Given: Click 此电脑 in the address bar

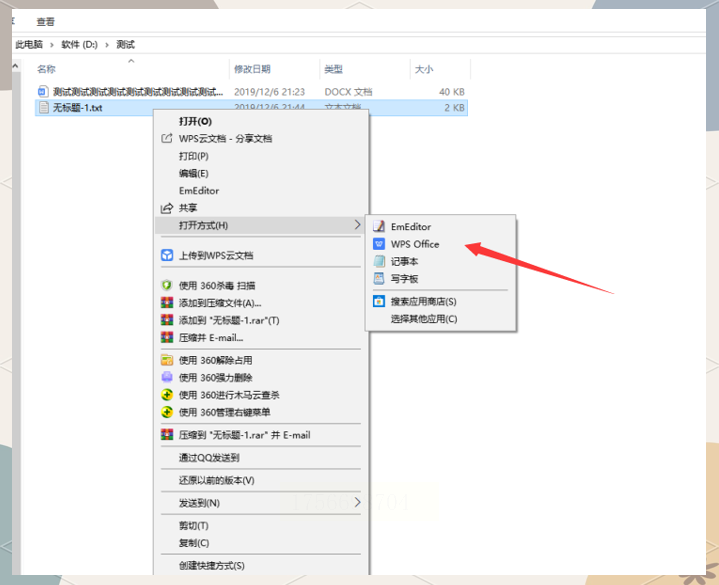Looking at the screenshot, I should click(29, 44).
